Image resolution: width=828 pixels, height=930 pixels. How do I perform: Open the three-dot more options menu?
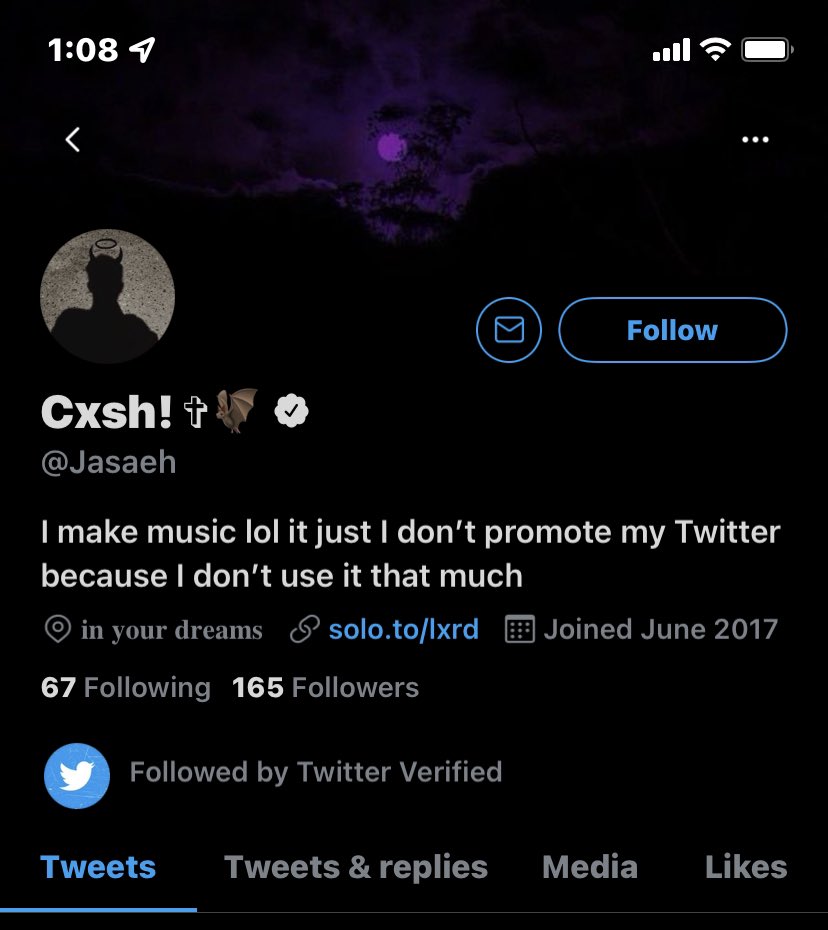(755, 140)
